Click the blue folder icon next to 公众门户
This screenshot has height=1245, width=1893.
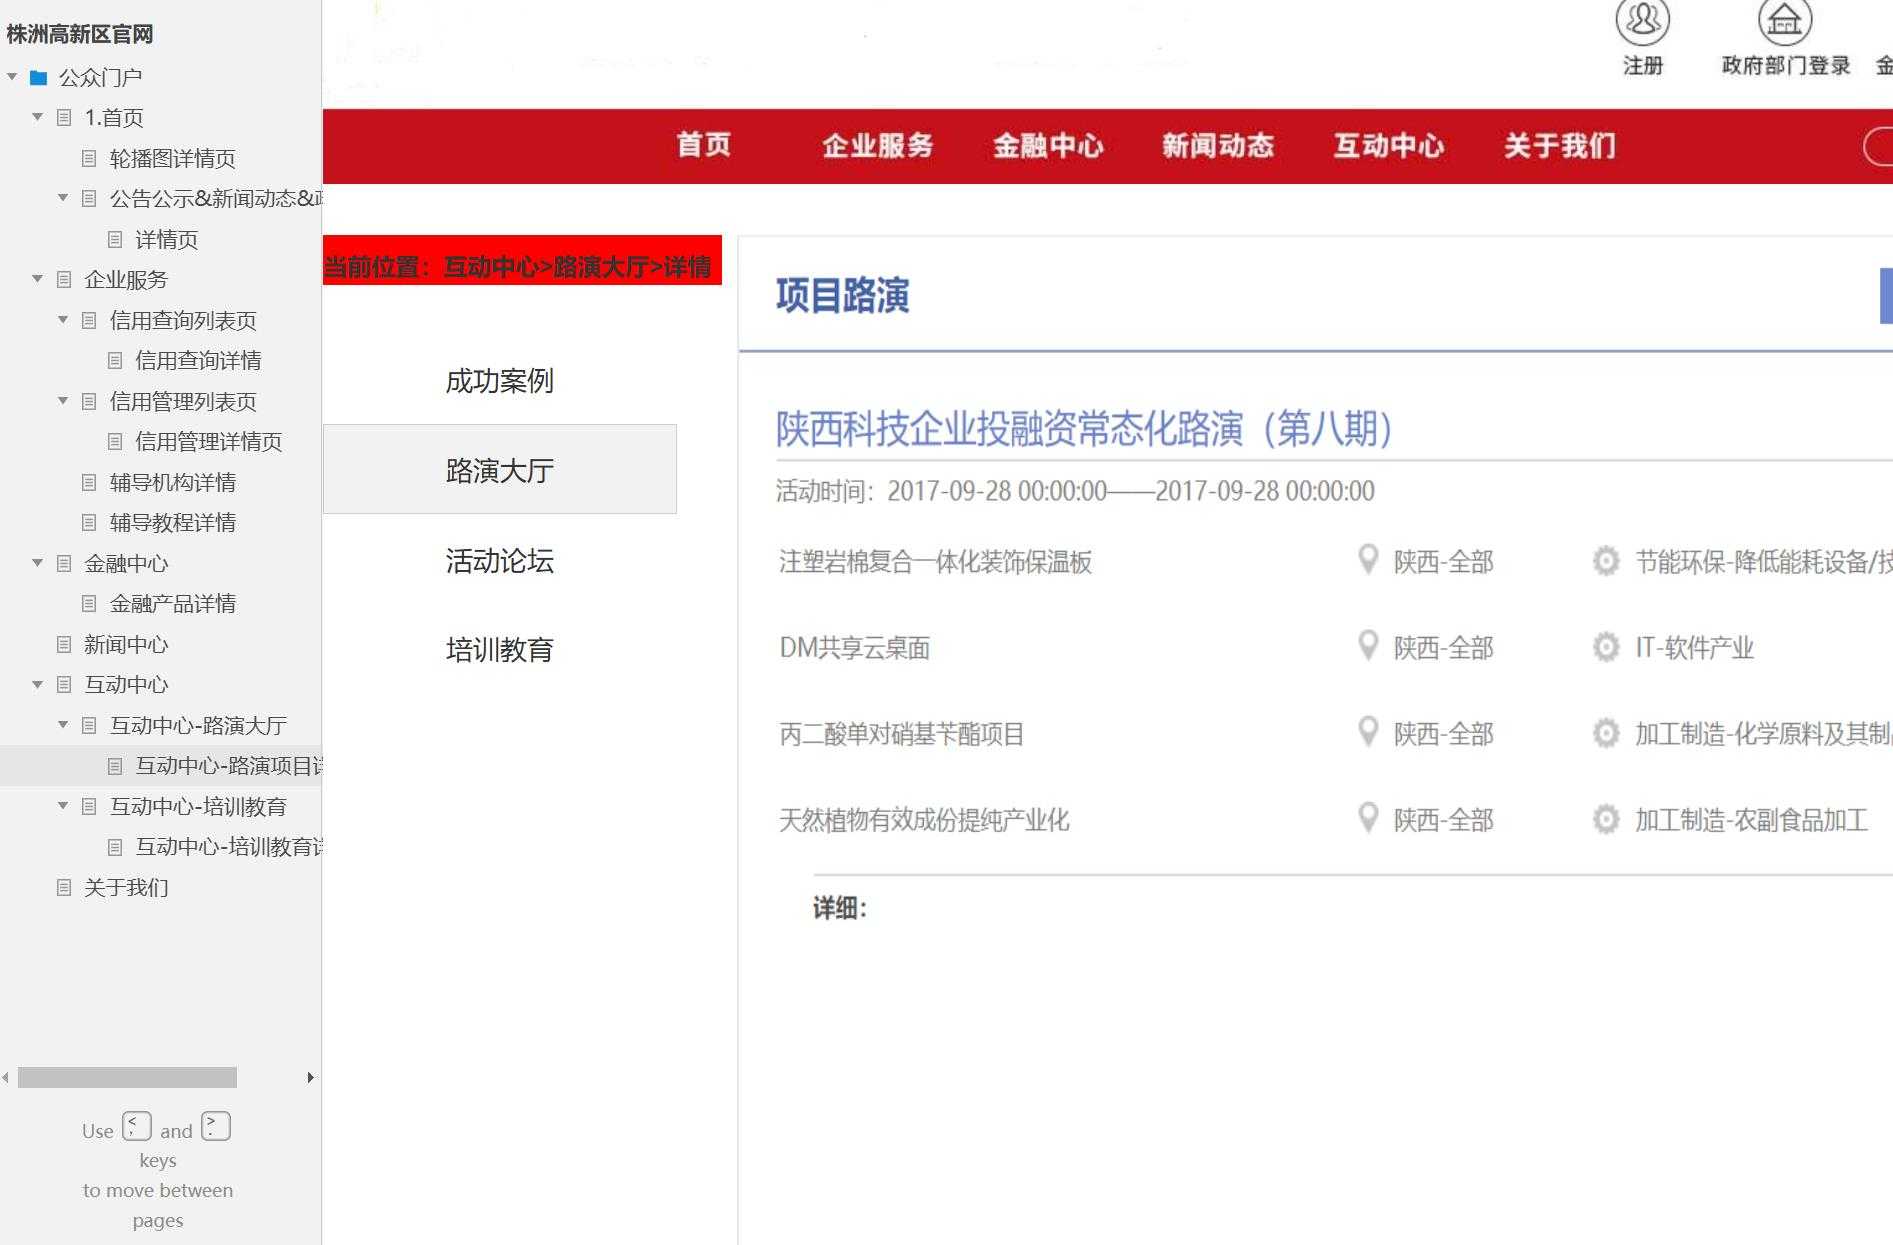tap(38, 75)
